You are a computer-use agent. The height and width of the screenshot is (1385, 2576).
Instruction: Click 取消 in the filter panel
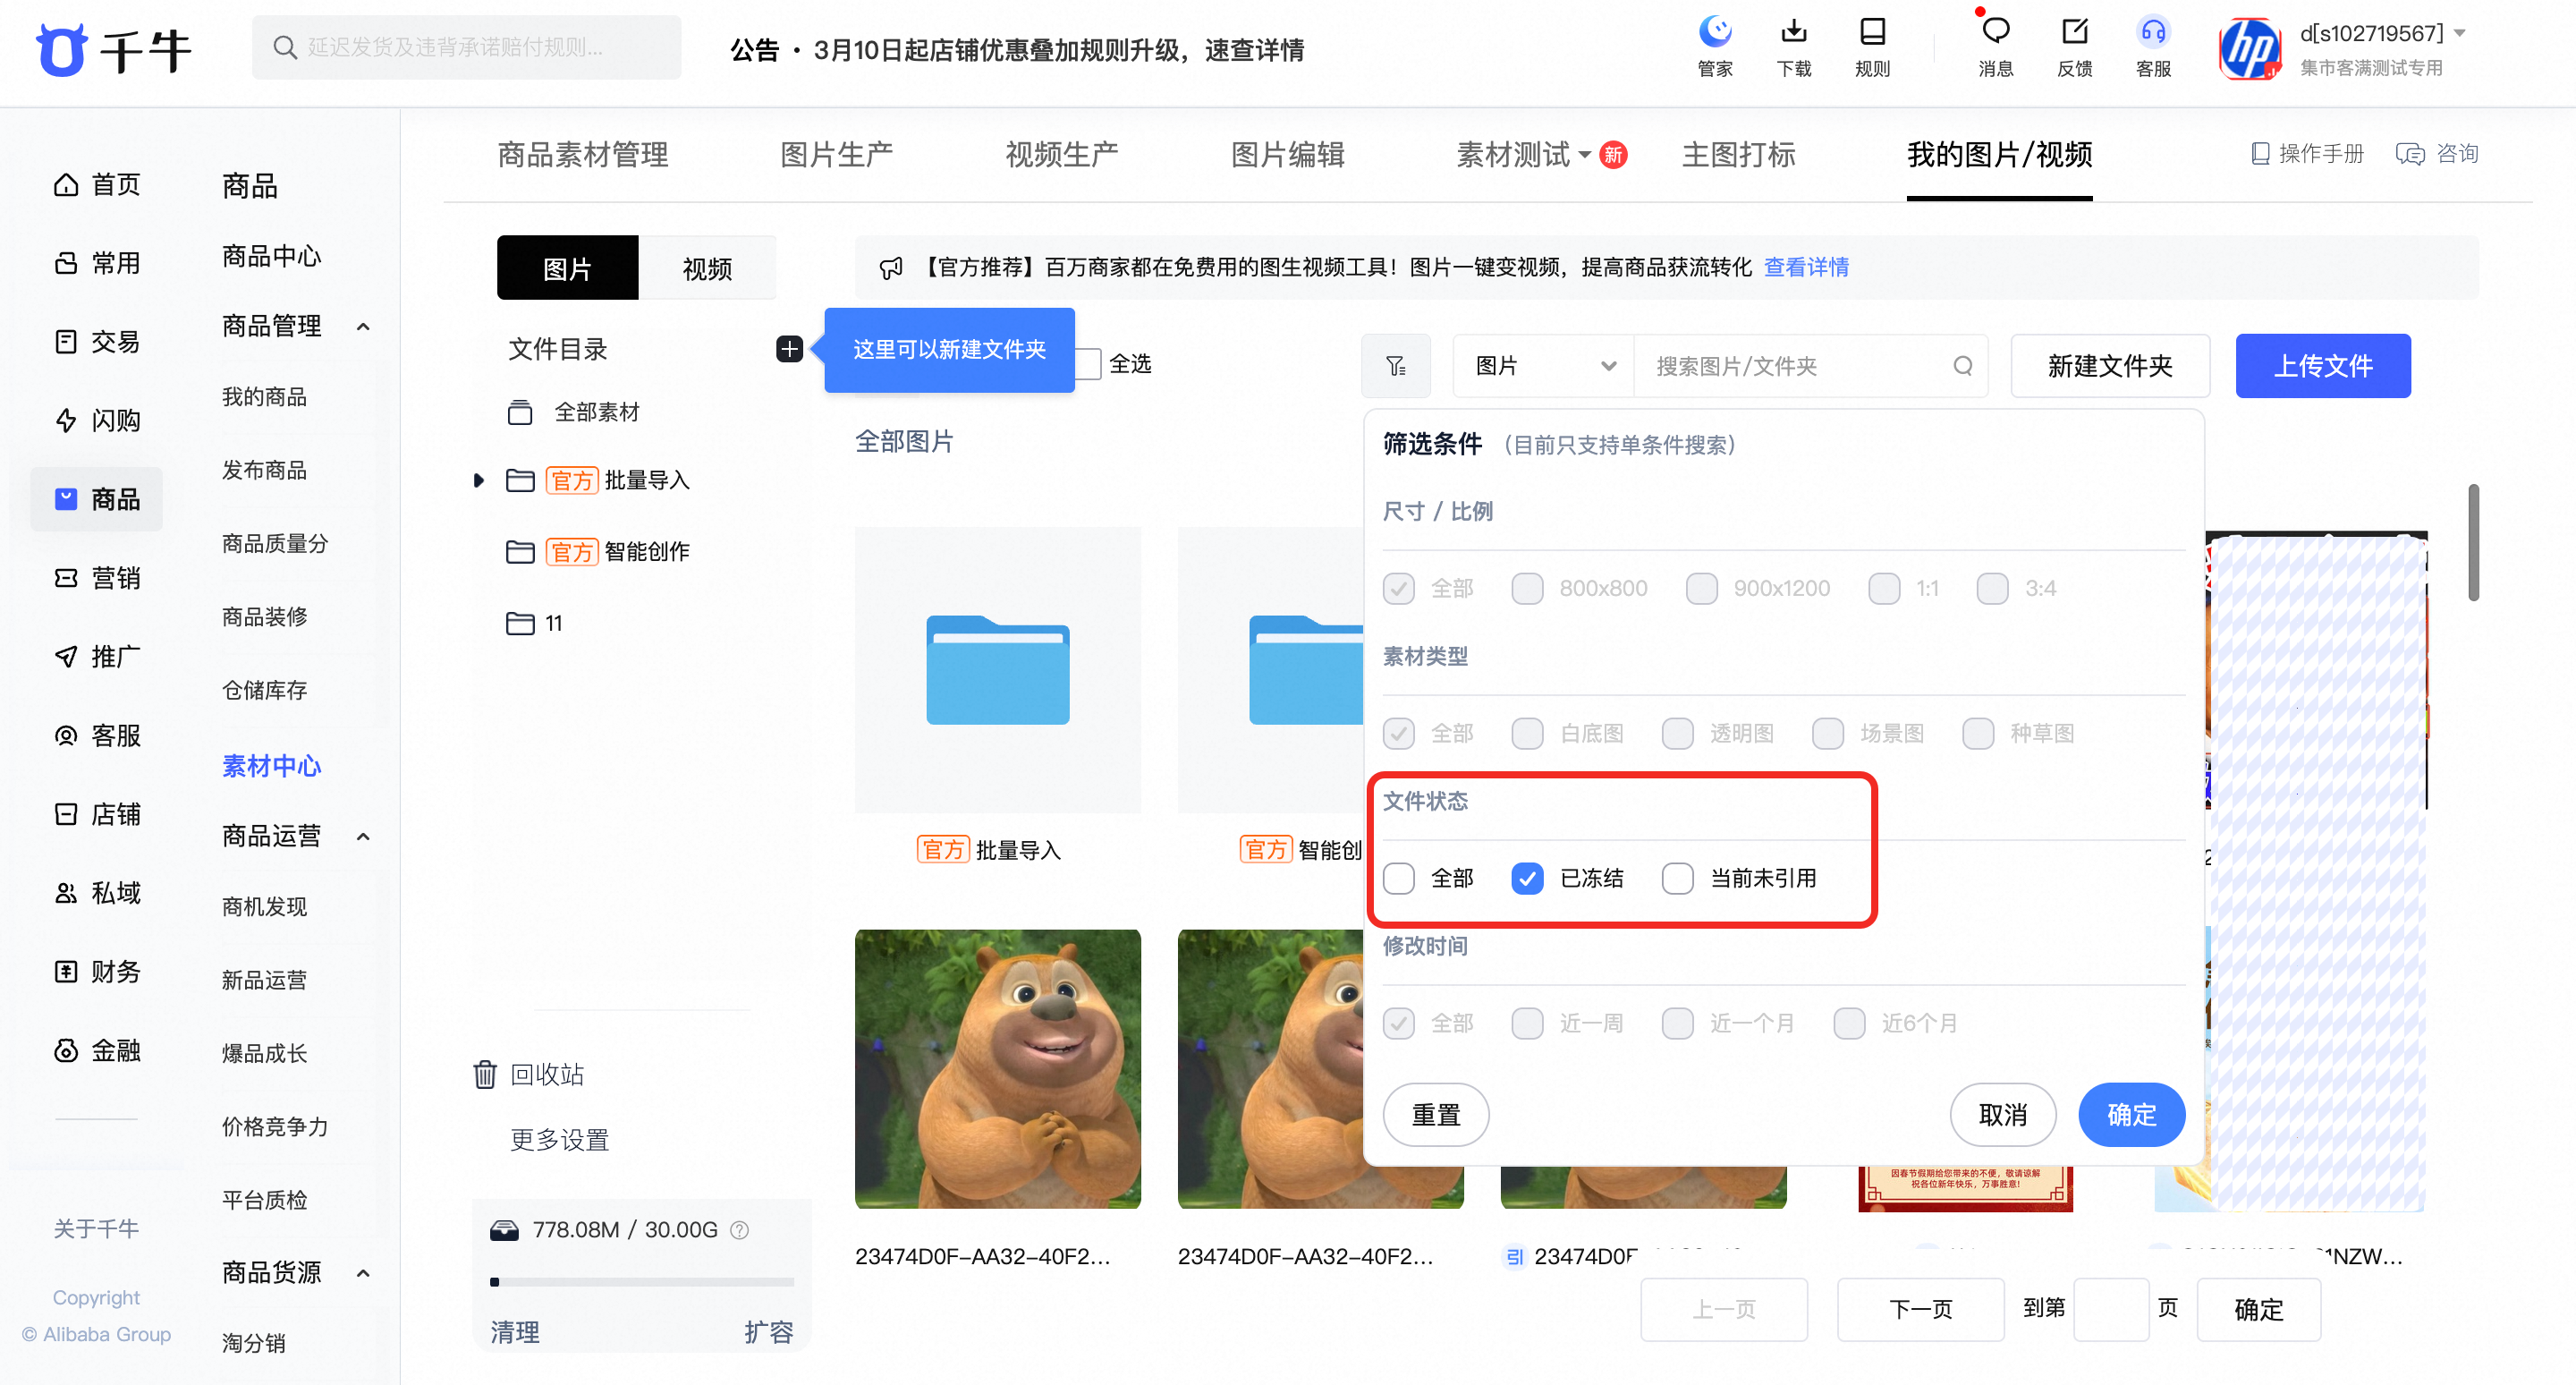(x=2002, y=1114)
